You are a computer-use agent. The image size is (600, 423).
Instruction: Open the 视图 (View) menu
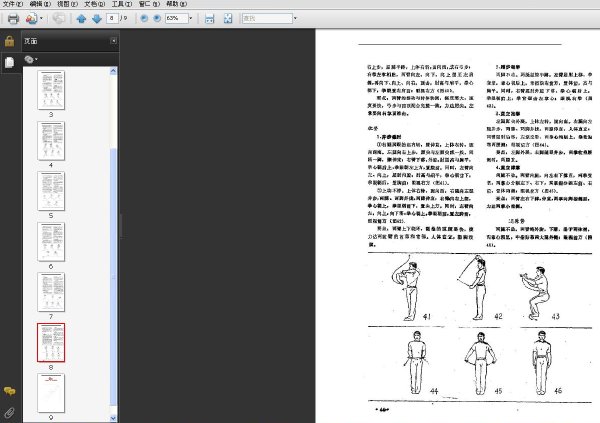coord(67,4)
